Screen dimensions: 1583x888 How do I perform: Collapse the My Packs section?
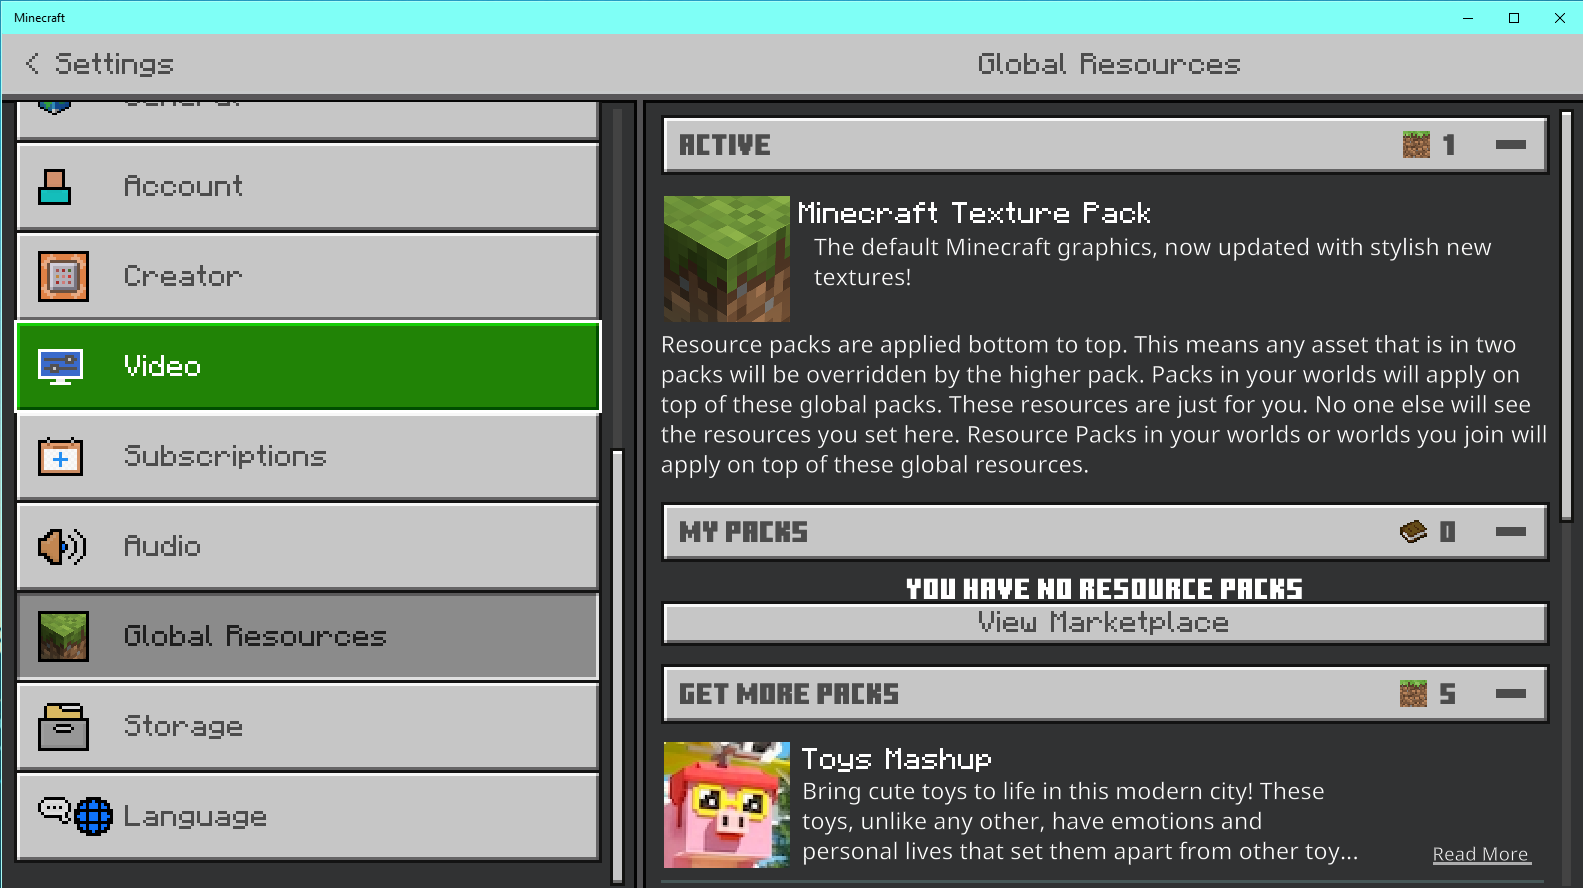click(x=1510, y=532)
